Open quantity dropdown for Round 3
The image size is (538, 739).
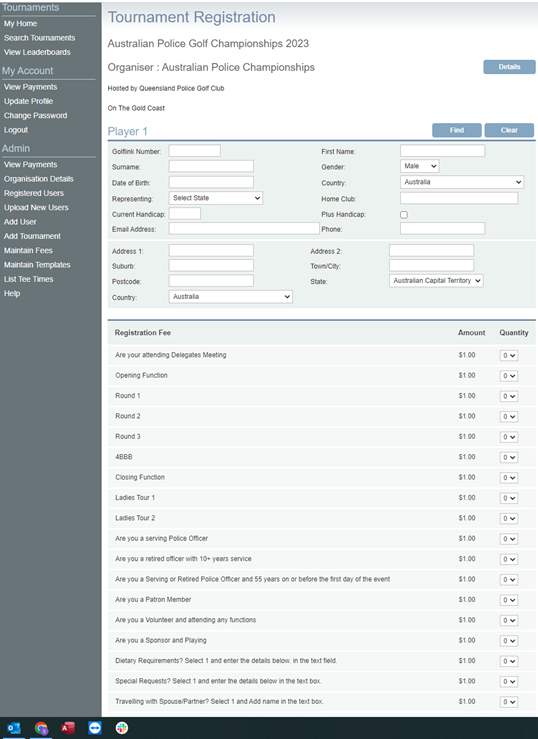pos(509,437)
